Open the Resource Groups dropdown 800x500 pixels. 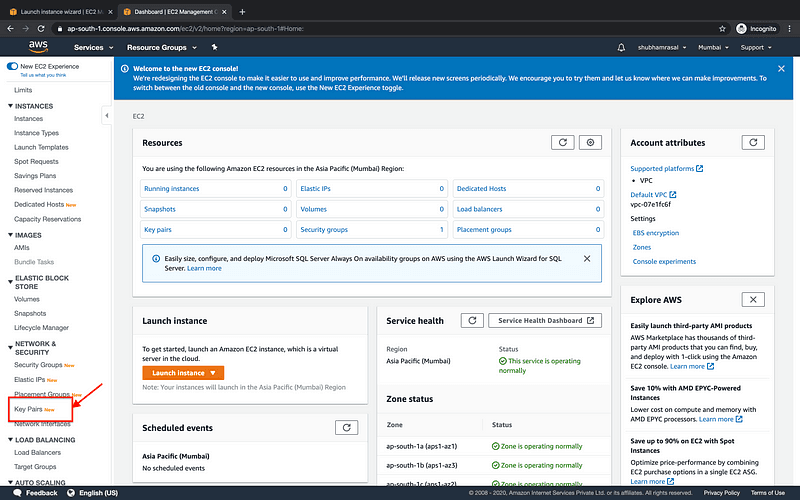[x=162, y=47]
